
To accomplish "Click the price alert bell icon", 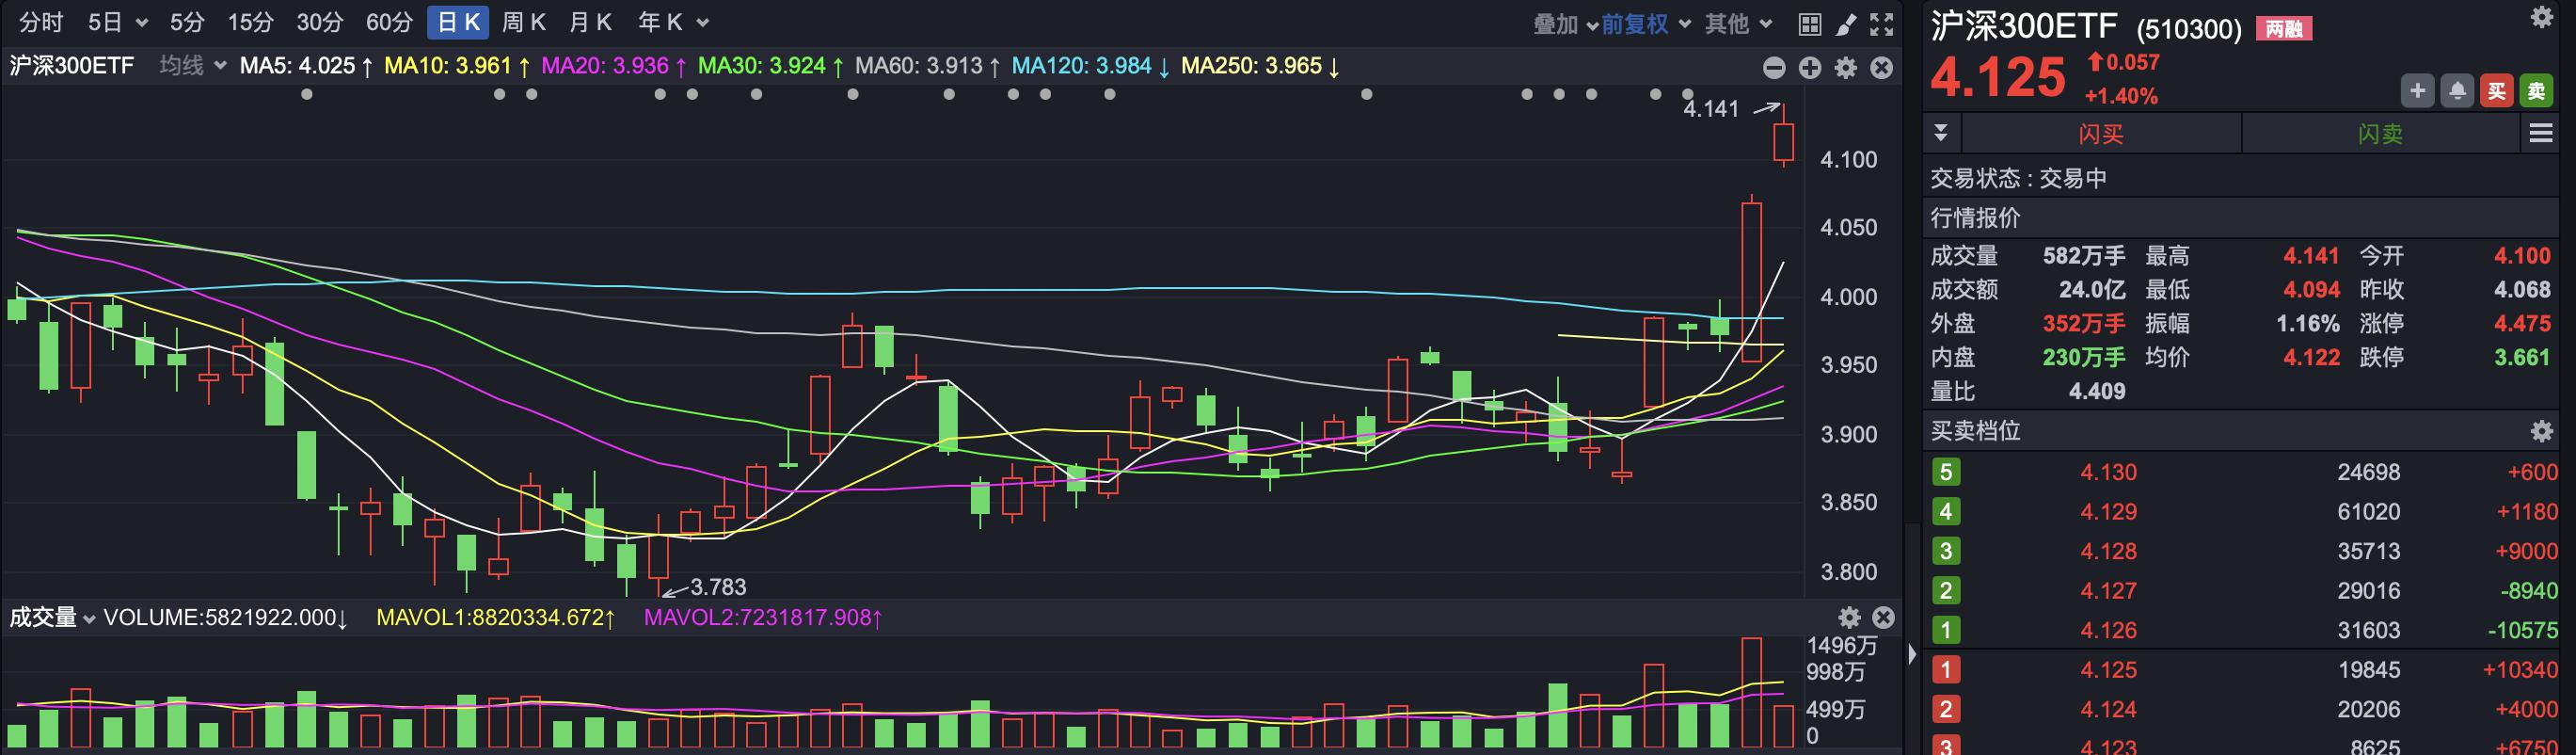I will [2457, 91].
